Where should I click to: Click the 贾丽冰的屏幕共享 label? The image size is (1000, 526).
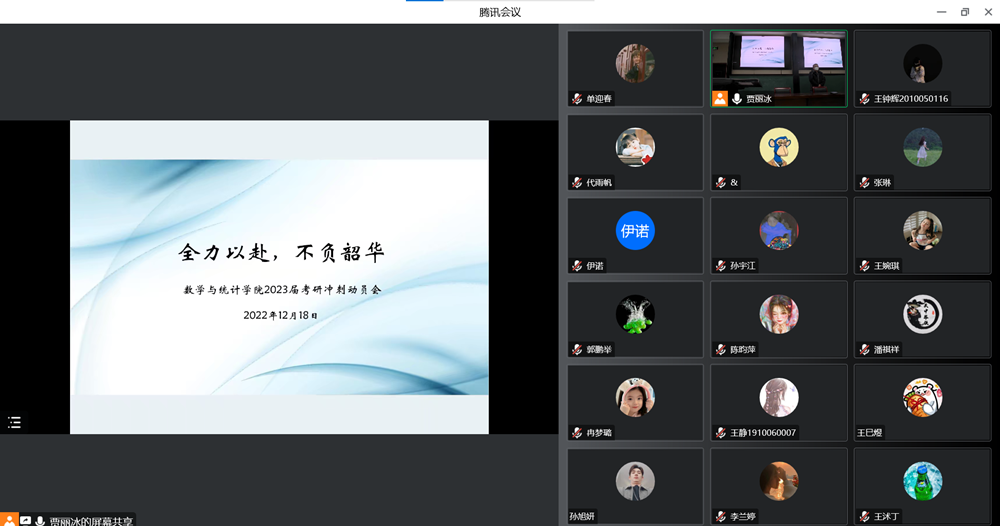coord(91,520)
